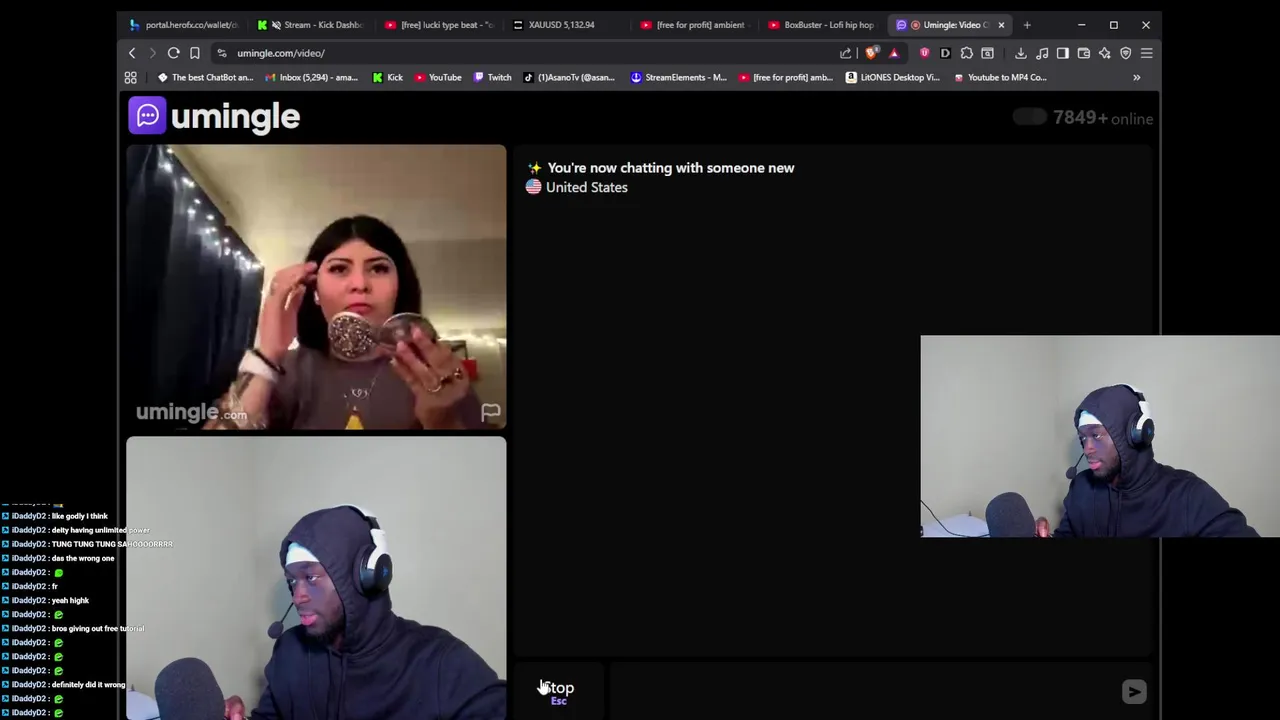This screenshot has width=1280, height=720.
Task: Open the media music-note control
Action: 1042,53
